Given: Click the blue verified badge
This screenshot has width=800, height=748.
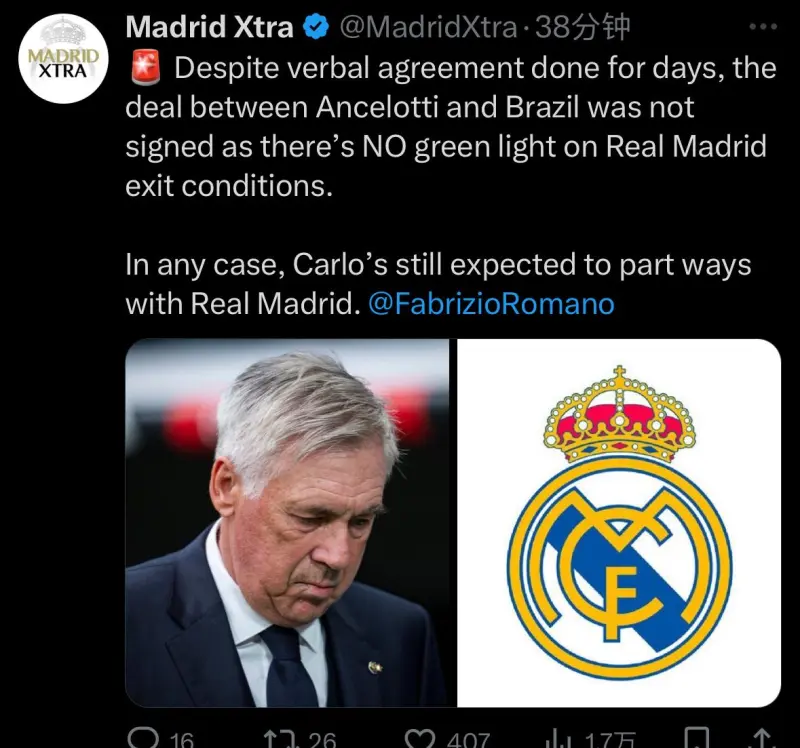Looking at the screenshot, I should tap(316, 27).
